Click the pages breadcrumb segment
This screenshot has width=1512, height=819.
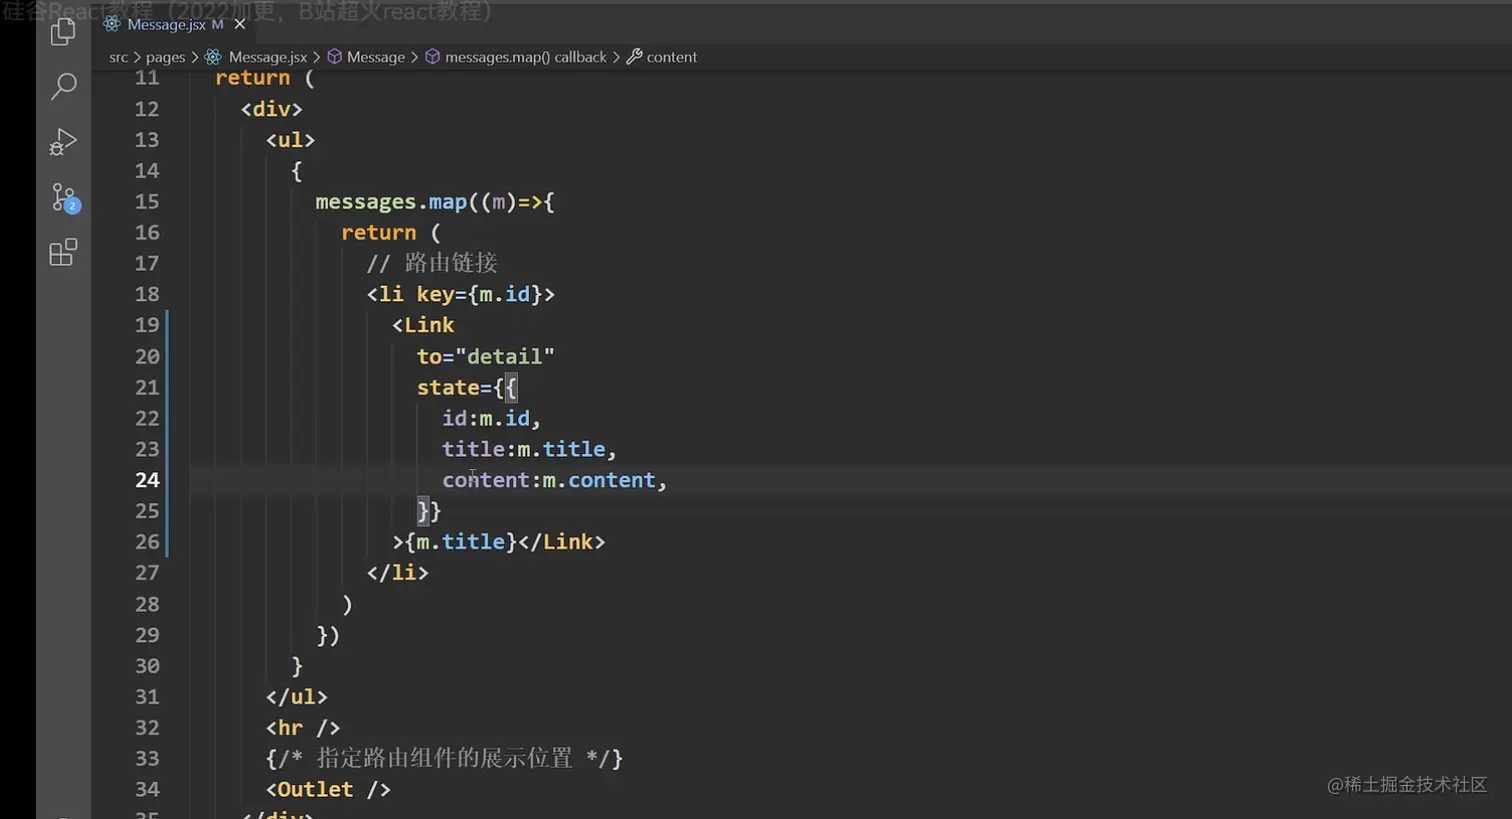166,57
